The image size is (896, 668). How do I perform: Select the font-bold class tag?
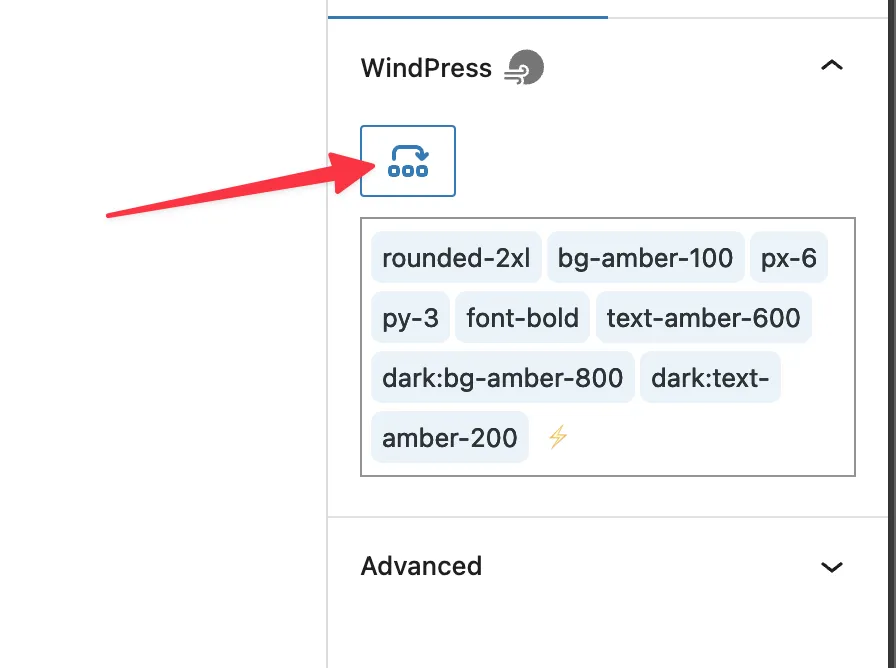click(x=522, y=318)
